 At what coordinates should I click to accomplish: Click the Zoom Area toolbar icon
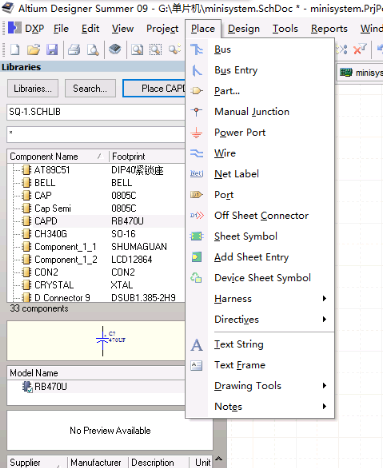pos(155,50)
